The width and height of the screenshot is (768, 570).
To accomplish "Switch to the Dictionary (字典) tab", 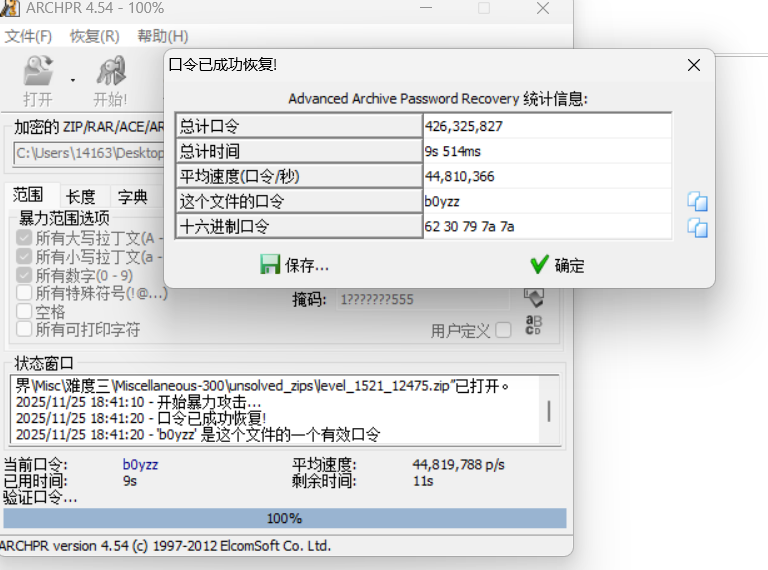I will click(132, 197).
